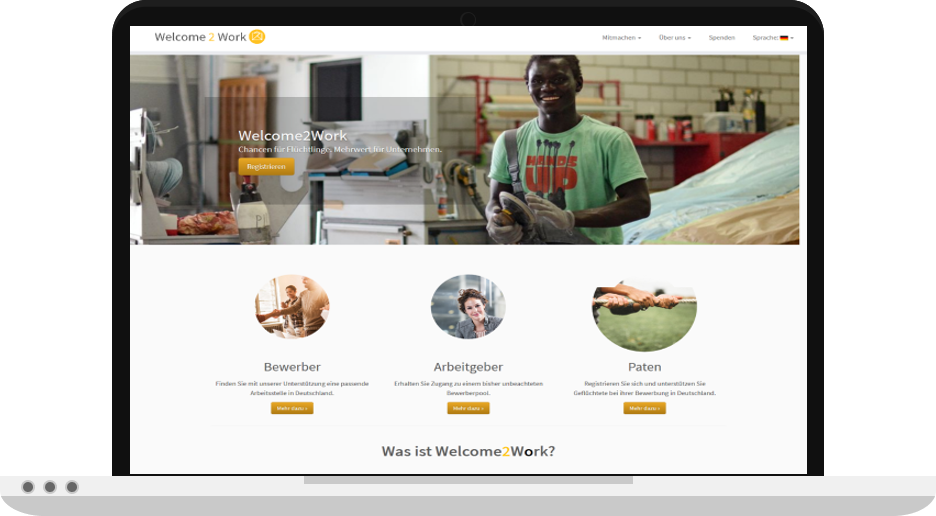
Task: Select the Arbeitgeber heading
Action: click(x=468, y=367)
